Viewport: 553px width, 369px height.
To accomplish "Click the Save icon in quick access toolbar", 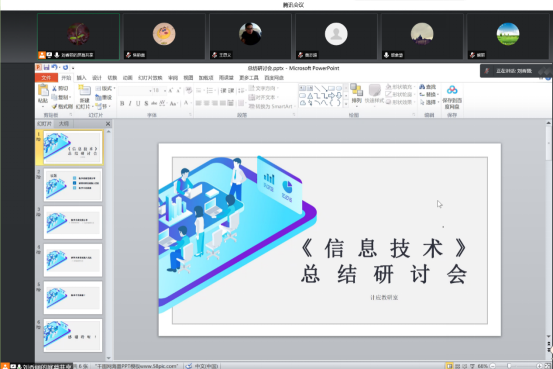I will pyautogui.click(x=47, y=67).
